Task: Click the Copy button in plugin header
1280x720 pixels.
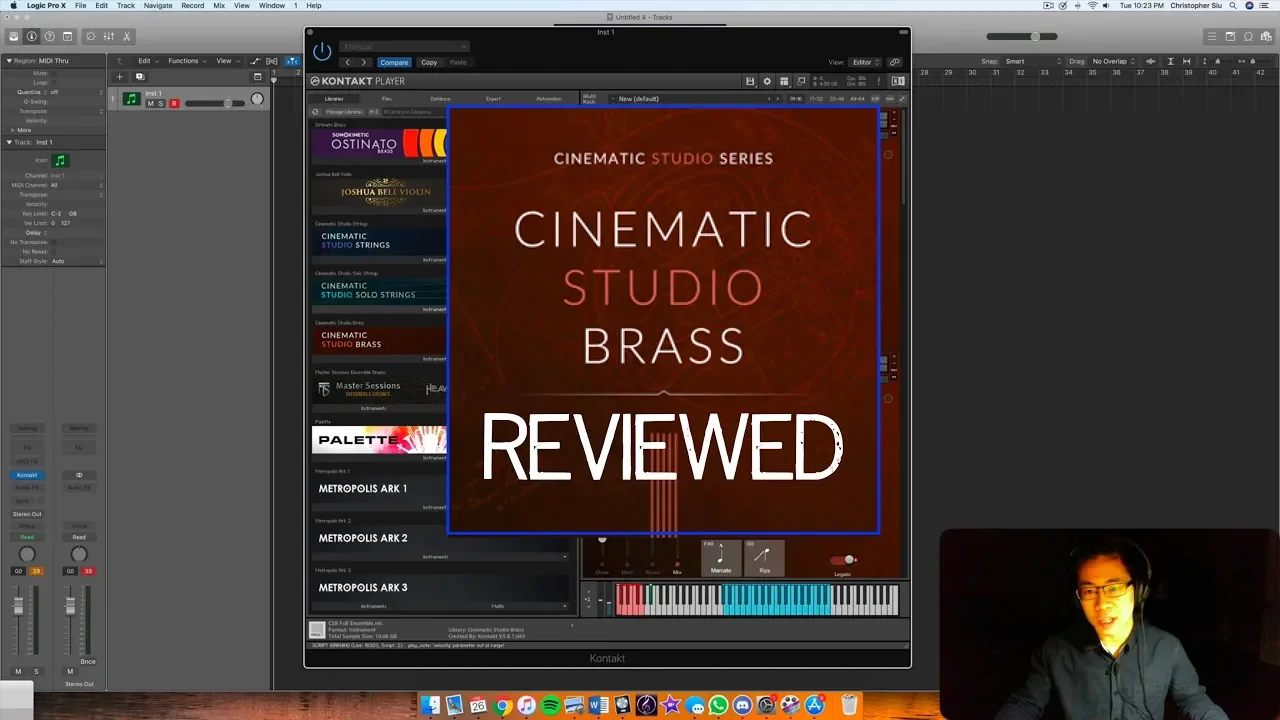Action: tap(429, 62)
